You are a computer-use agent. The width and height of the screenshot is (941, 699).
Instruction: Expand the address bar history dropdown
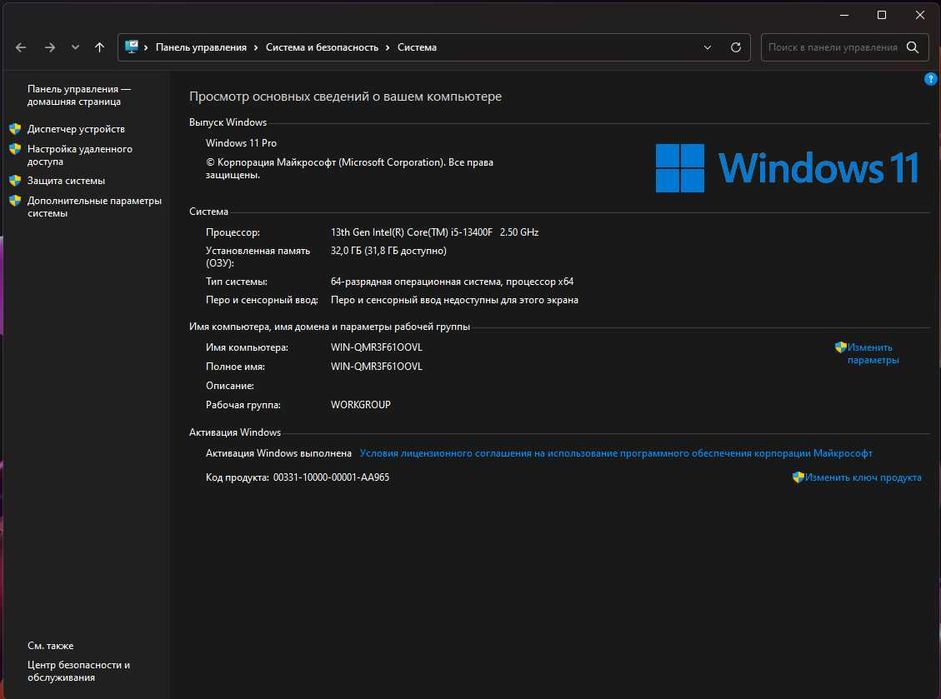(708, 47)
